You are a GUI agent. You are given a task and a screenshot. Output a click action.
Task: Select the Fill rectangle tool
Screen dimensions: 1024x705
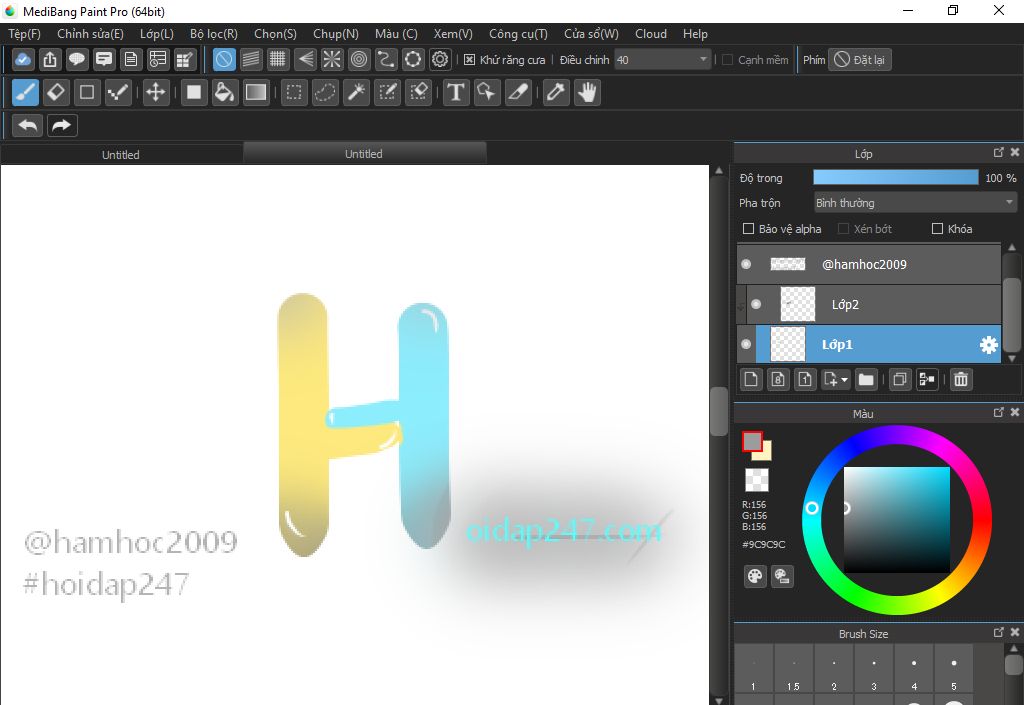(193, 92)
